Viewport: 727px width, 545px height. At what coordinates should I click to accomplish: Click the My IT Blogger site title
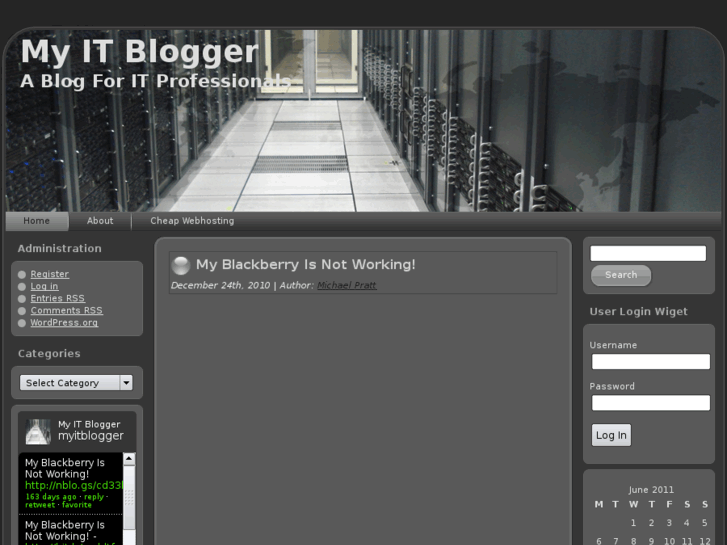[140, 51]
